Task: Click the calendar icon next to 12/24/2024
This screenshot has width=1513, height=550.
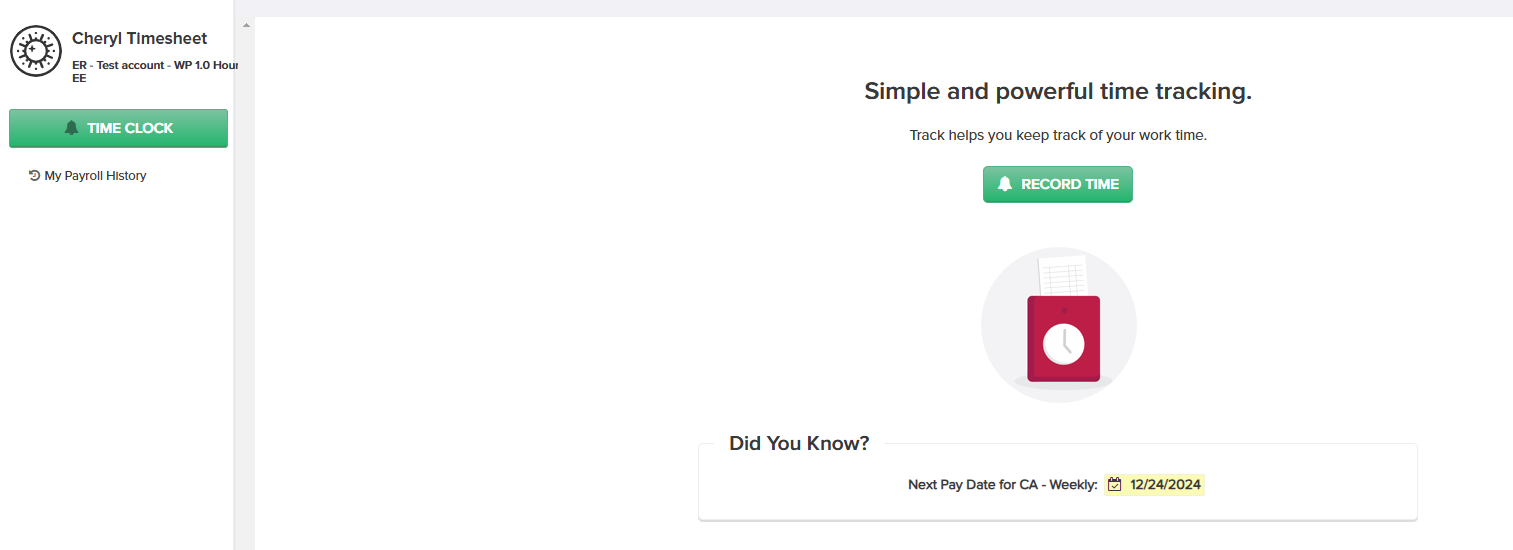Action: [1115, 485]
